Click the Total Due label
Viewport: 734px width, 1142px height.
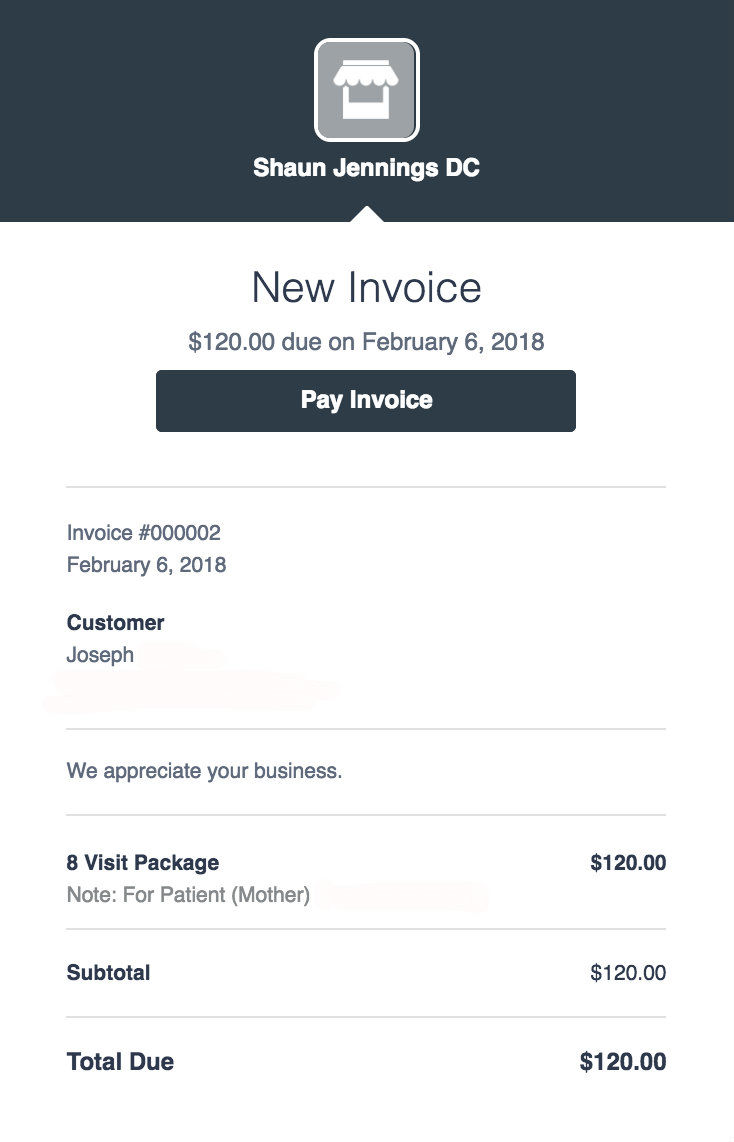point(120,1062)
